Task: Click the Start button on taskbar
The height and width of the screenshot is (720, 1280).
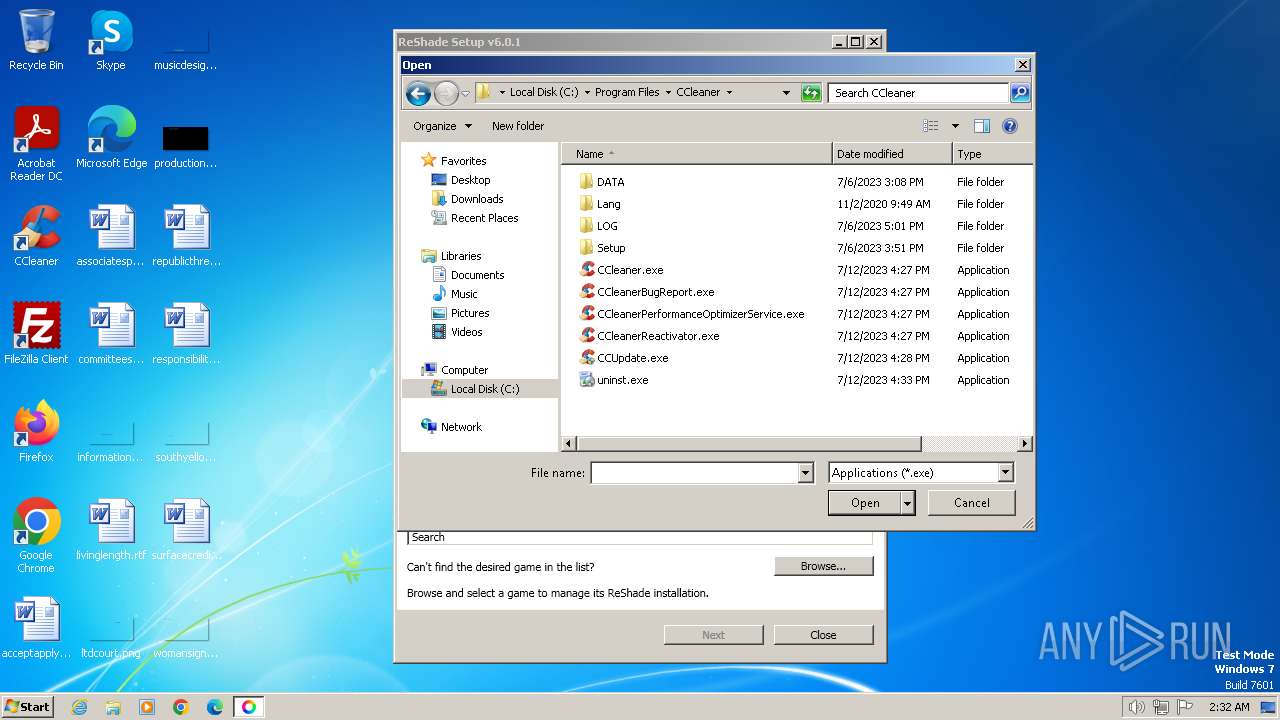Action: tap(27, 706)
